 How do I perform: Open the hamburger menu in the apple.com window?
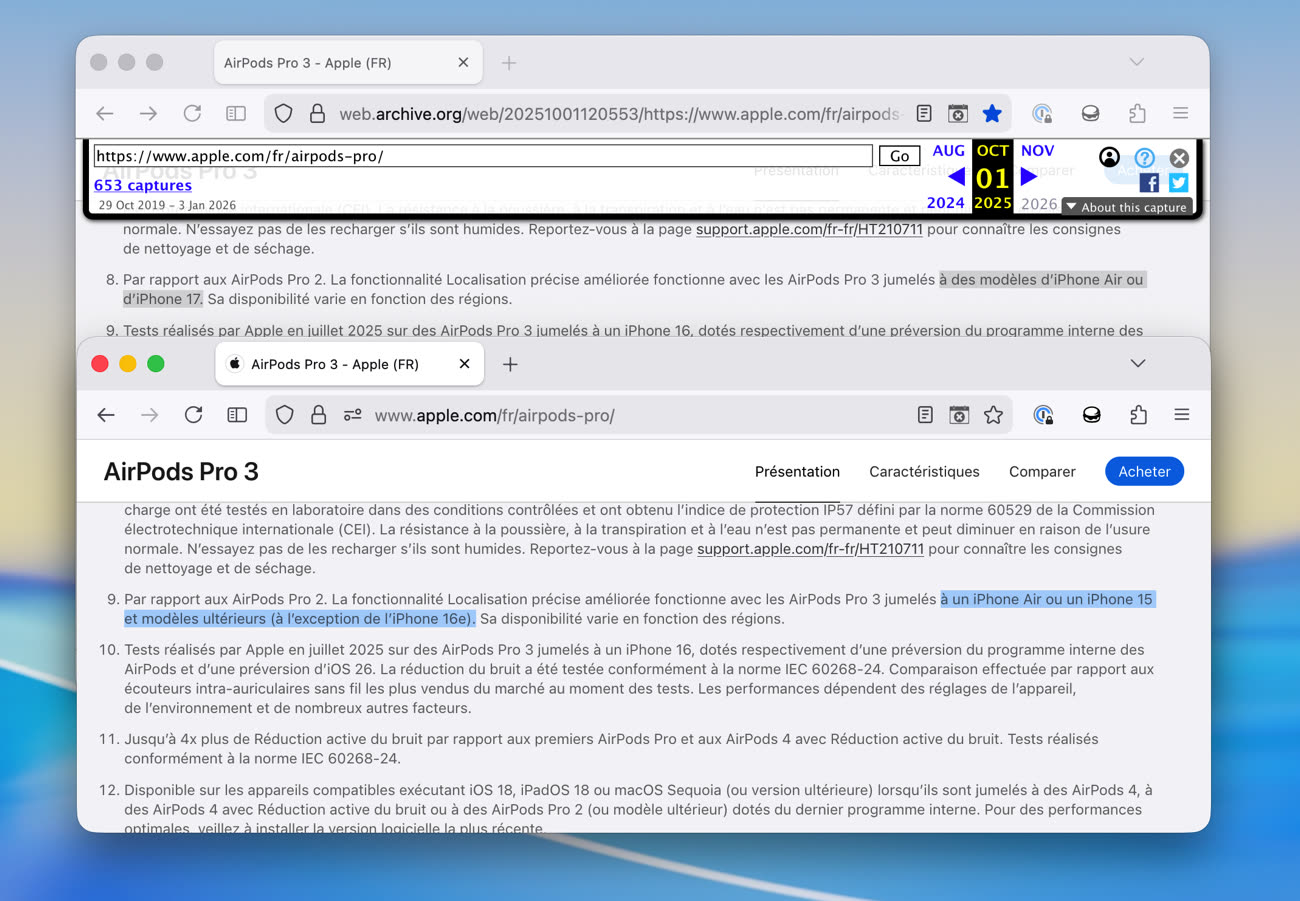point(1182,415)
